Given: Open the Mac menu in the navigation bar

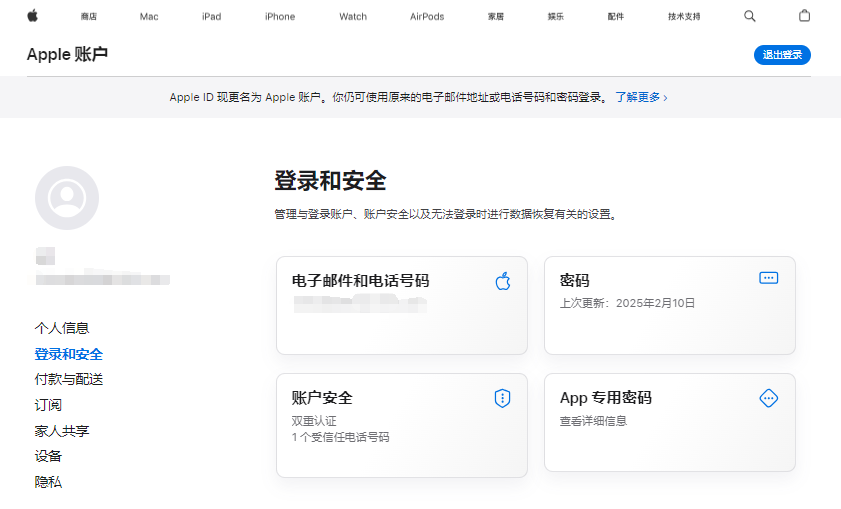Looking at the screenshot, I should 149,17.
